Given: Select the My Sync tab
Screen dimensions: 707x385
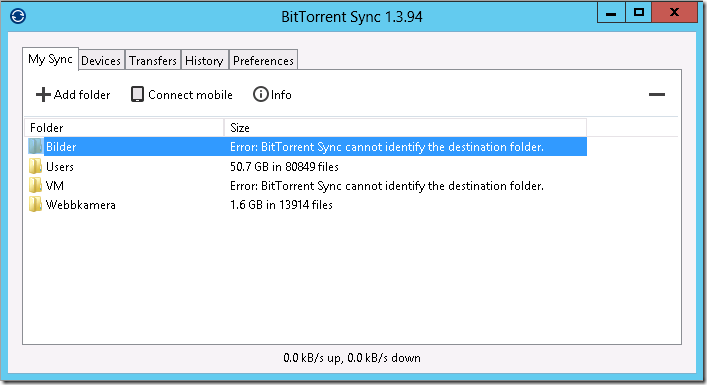Looking at the screenshot, I should coord(50,59).
